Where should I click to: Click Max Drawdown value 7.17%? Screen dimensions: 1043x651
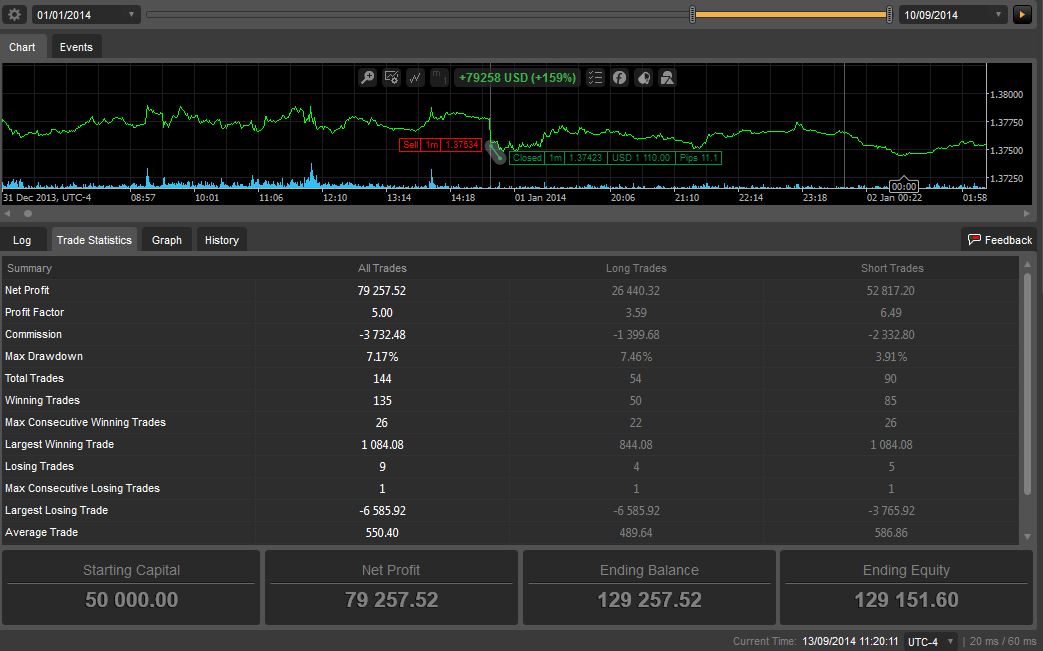click(382, 356)
